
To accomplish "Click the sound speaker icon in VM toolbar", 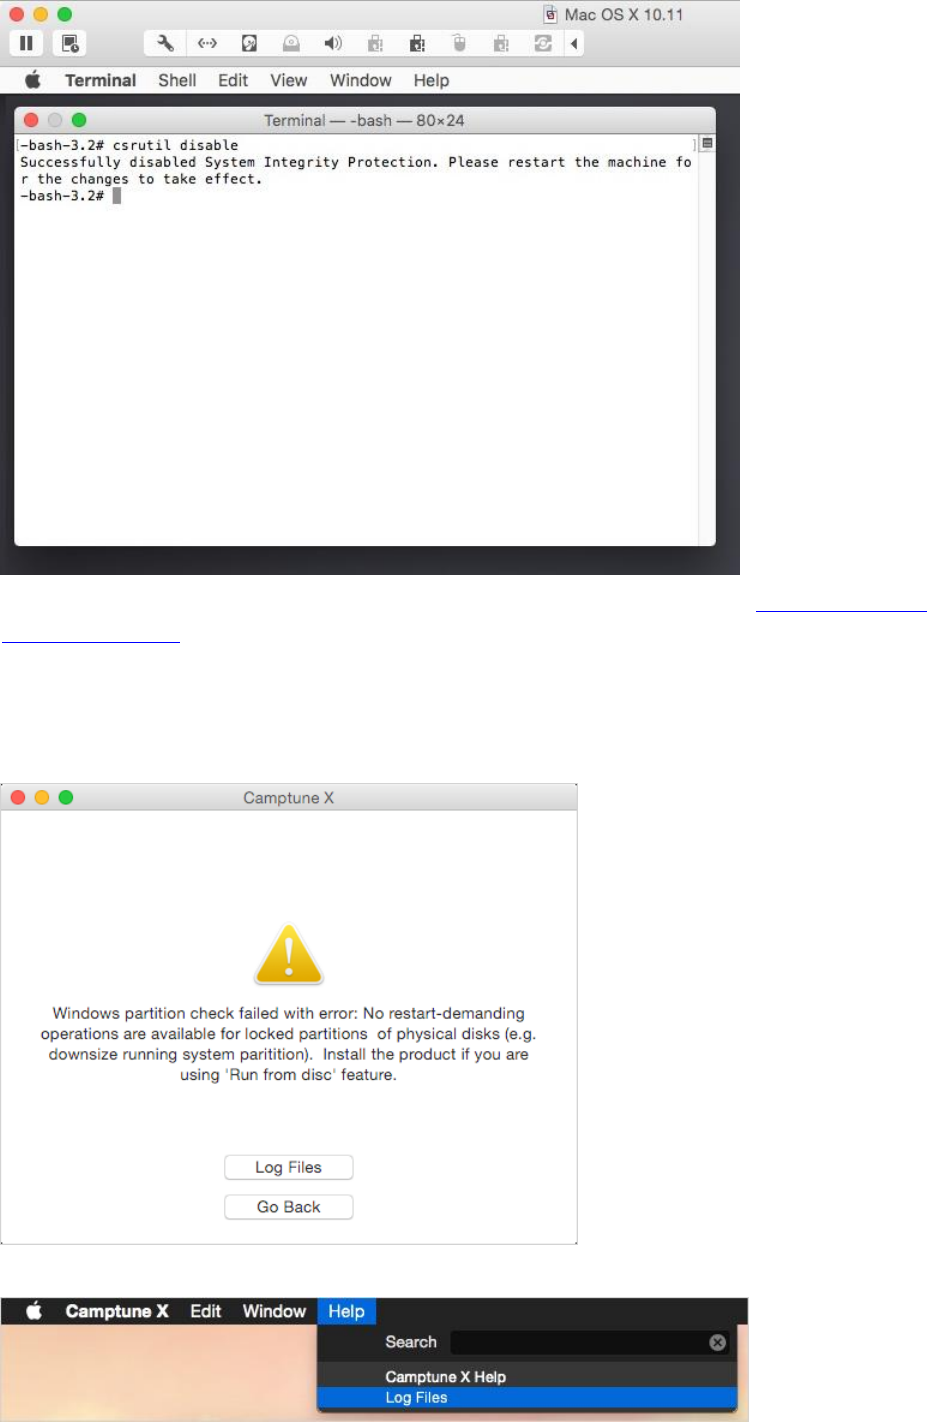I will point(333,43).
